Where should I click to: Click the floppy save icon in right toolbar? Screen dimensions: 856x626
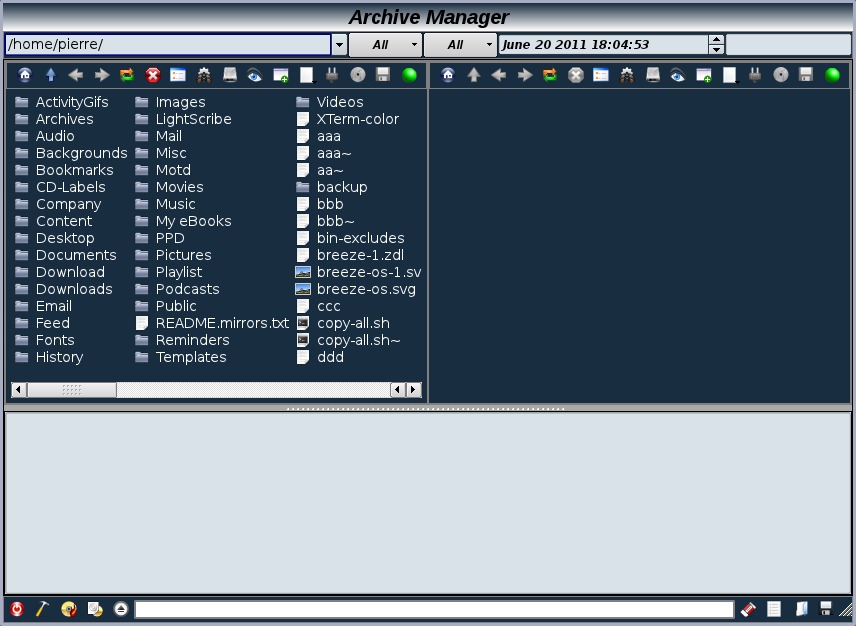click(806, 75)
